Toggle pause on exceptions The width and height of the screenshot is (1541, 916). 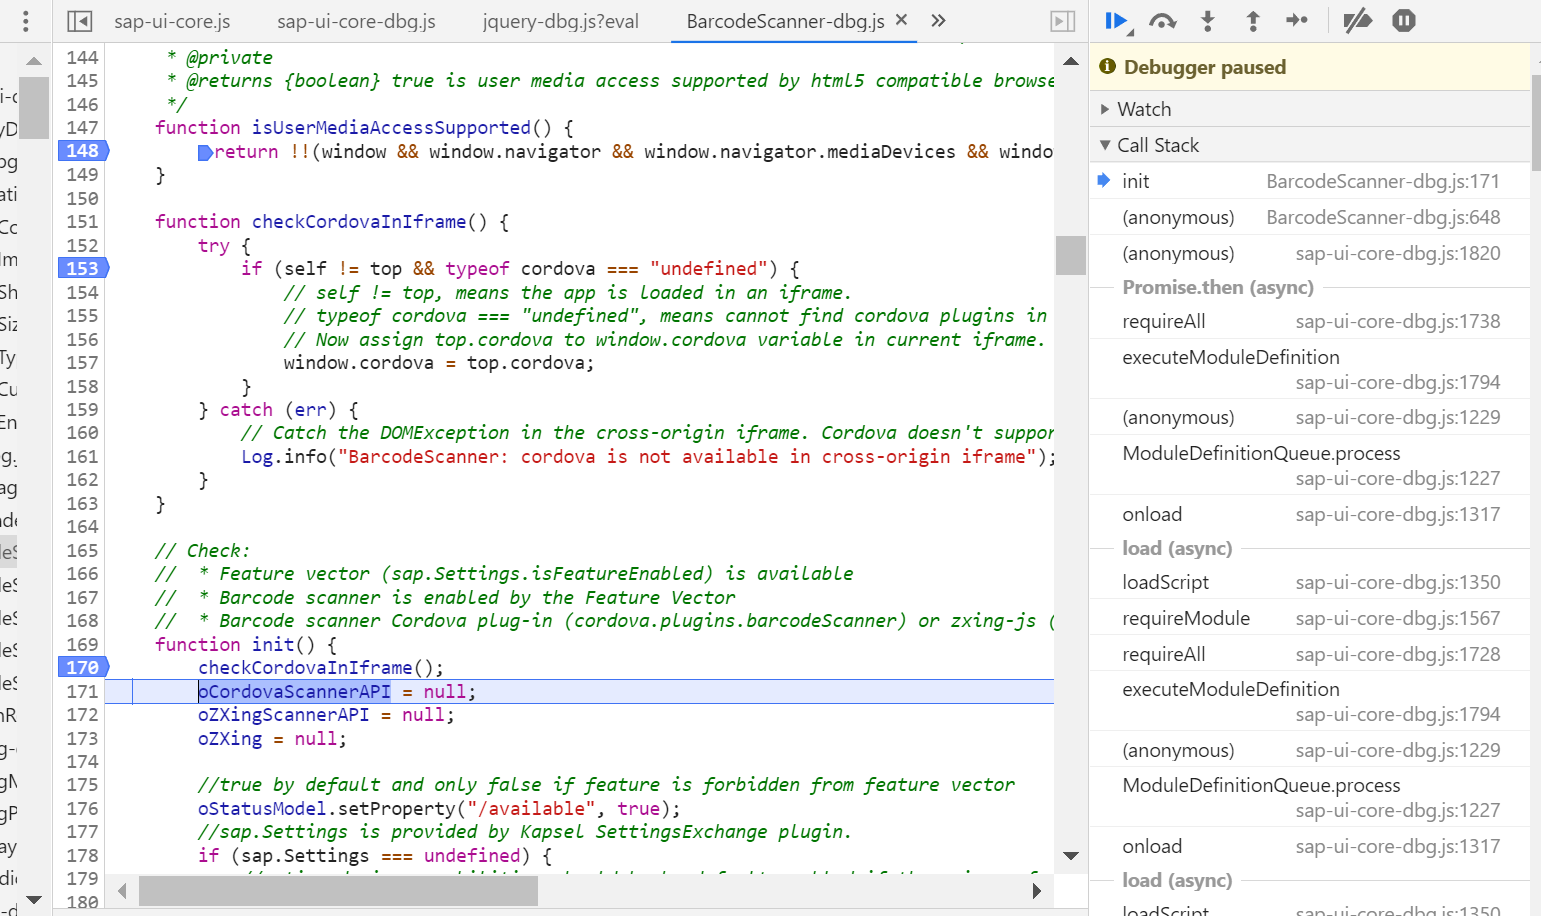tap(1404, 21)
